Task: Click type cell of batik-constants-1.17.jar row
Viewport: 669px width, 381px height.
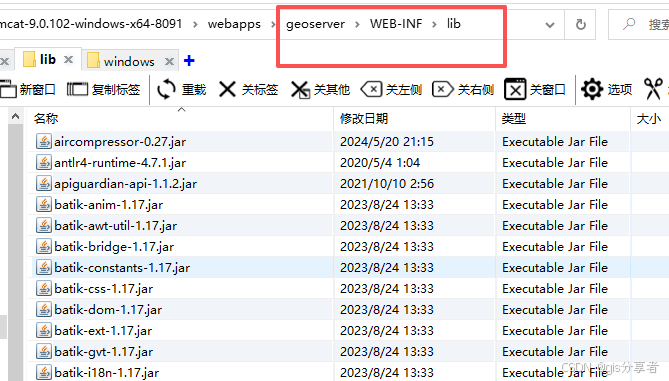Action: tap(555, 268)
